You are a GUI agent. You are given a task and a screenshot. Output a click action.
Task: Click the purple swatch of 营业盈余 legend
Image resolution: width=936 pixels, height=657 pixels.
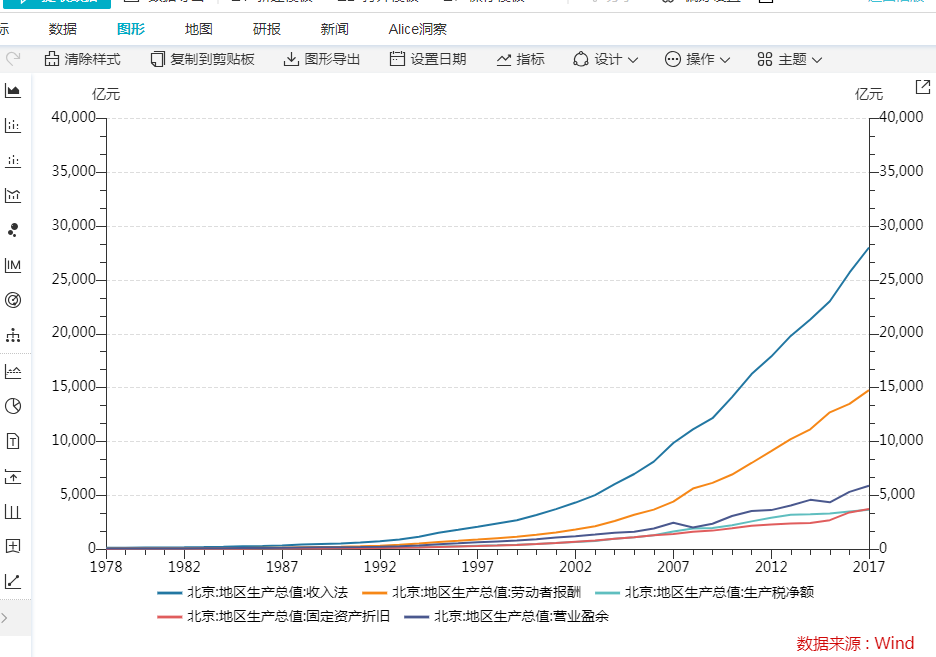[416, 616]
